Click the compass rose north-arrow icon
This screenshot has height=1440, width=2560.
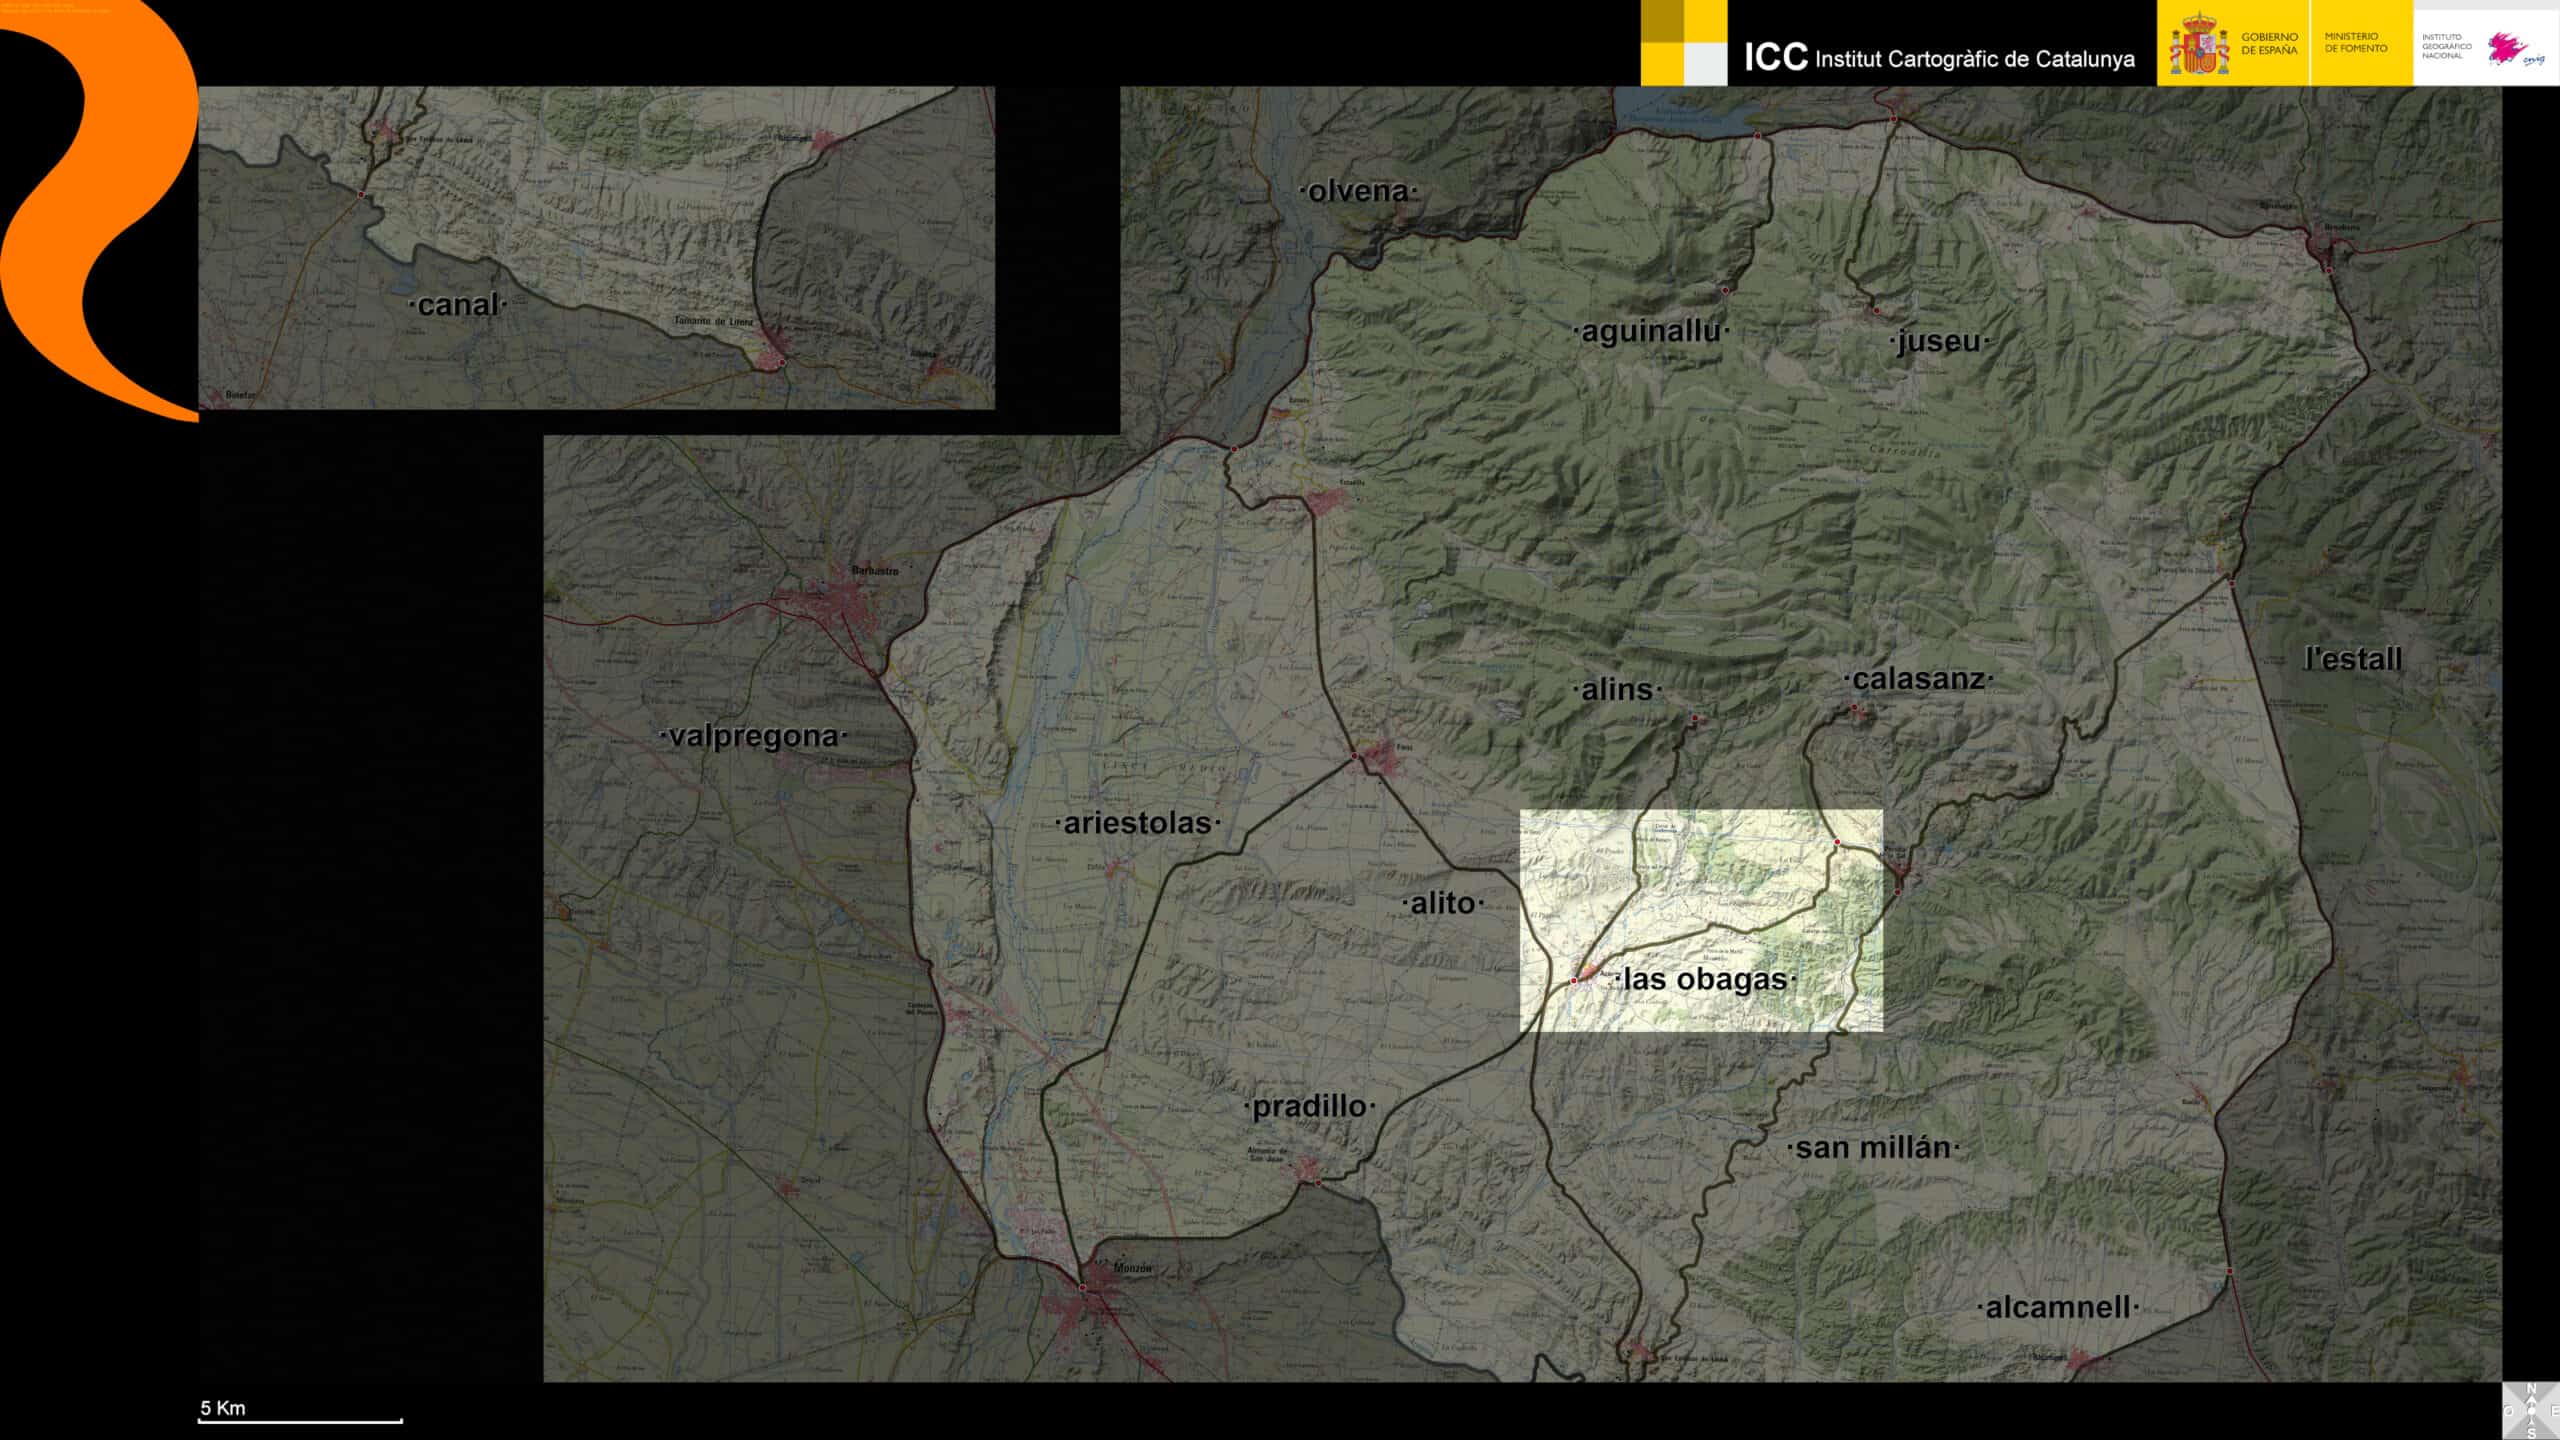(x=2531, y=1410)
